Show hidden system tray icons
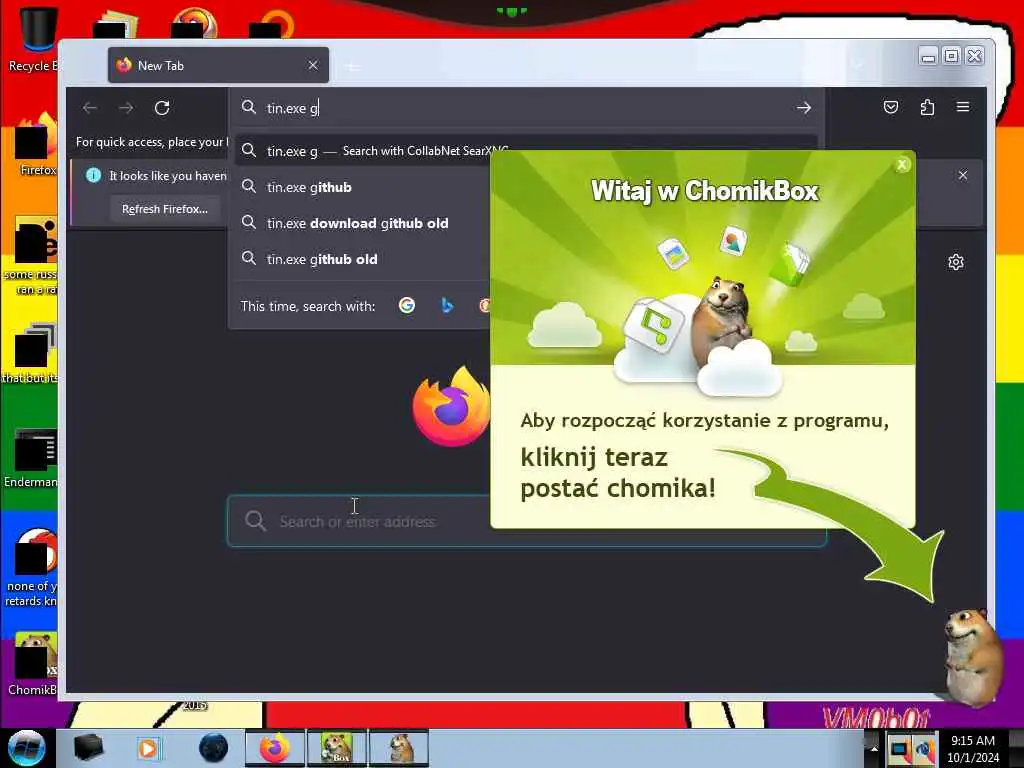 click(x=874, y=748)
